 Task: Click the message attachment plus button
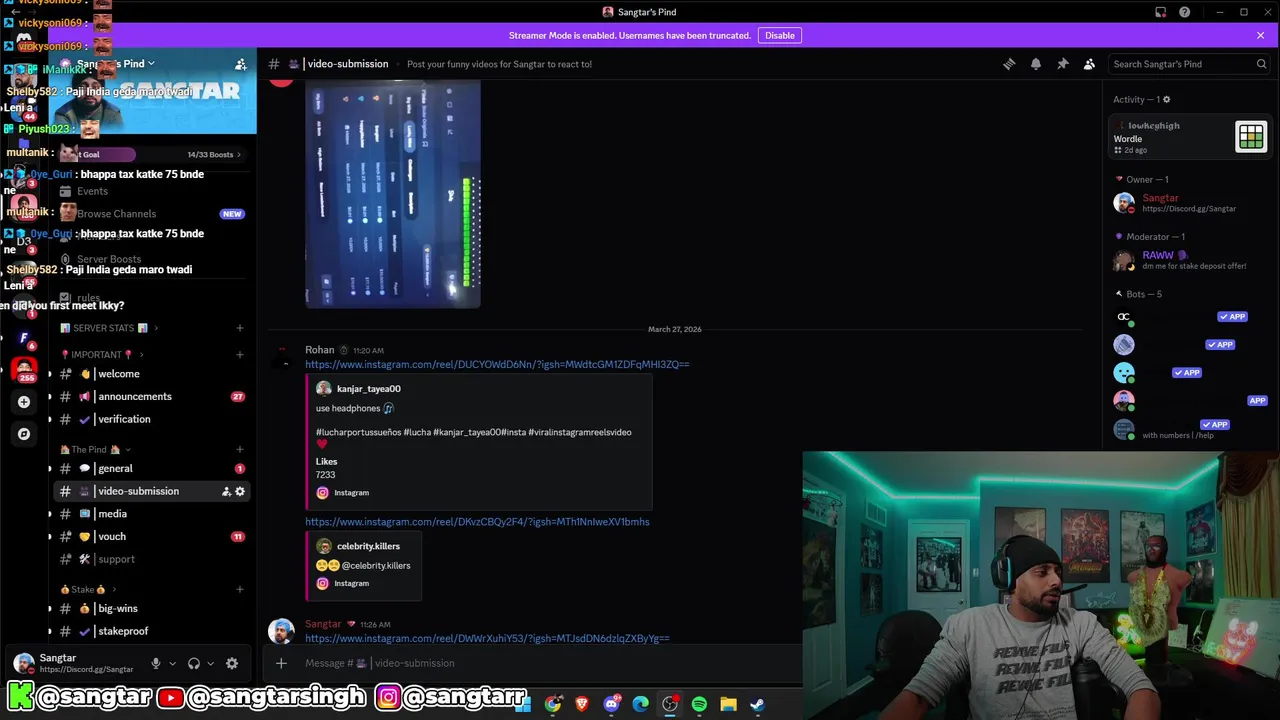coord(281,663)
